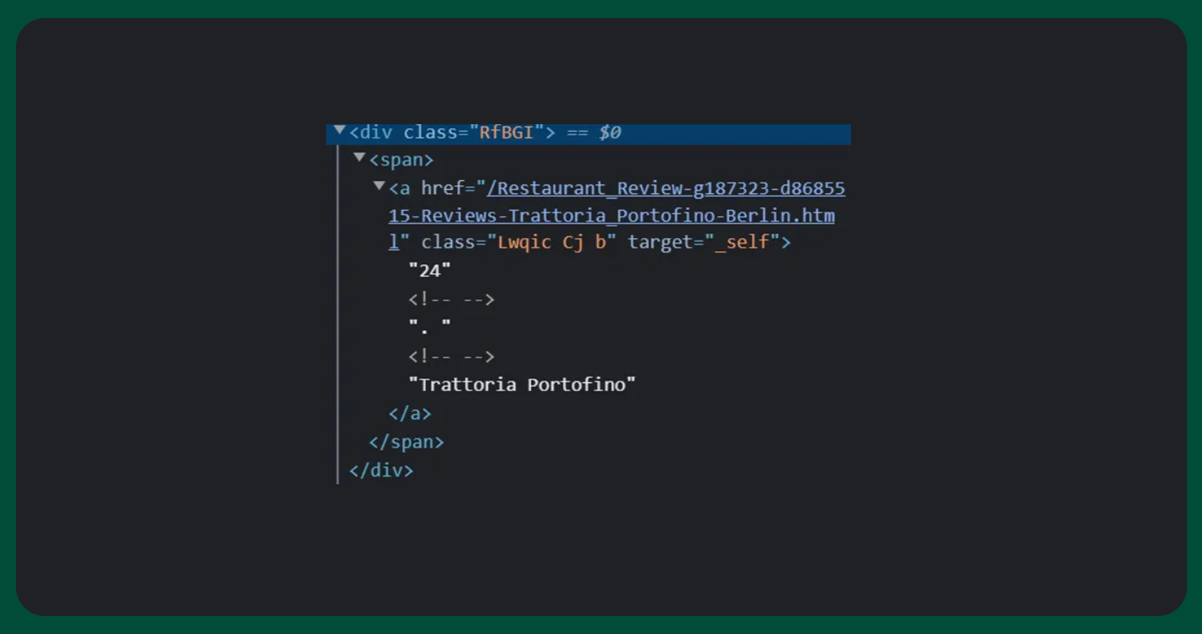Select the "RfBGI" class attribute value
This screenshot has height=634, width=1202.
coord(507,133)
